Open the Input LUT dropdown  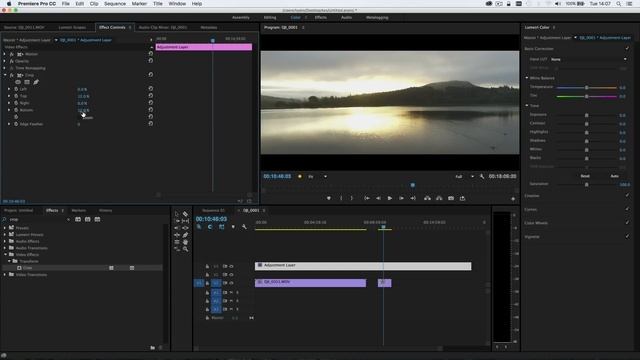tap(588, 59)
